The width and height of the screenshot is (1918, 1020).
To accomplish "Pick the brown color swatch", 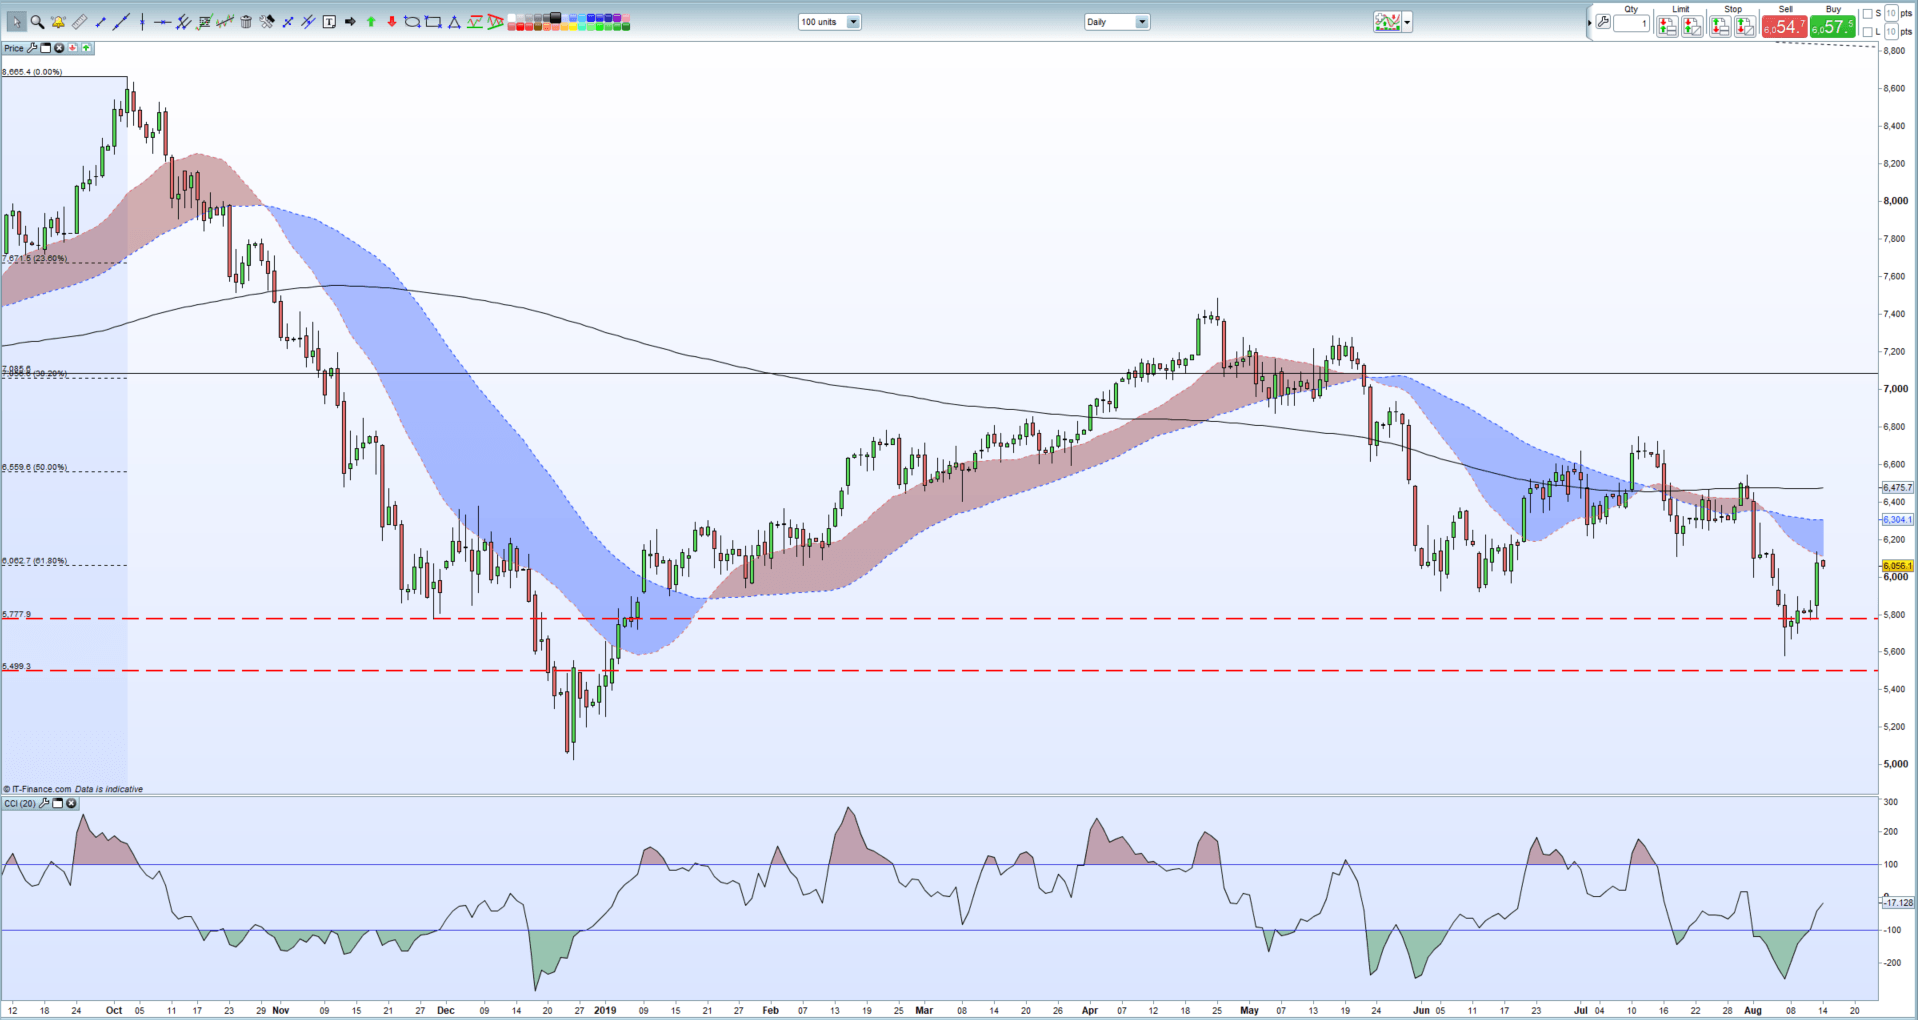I will (537, 26).
